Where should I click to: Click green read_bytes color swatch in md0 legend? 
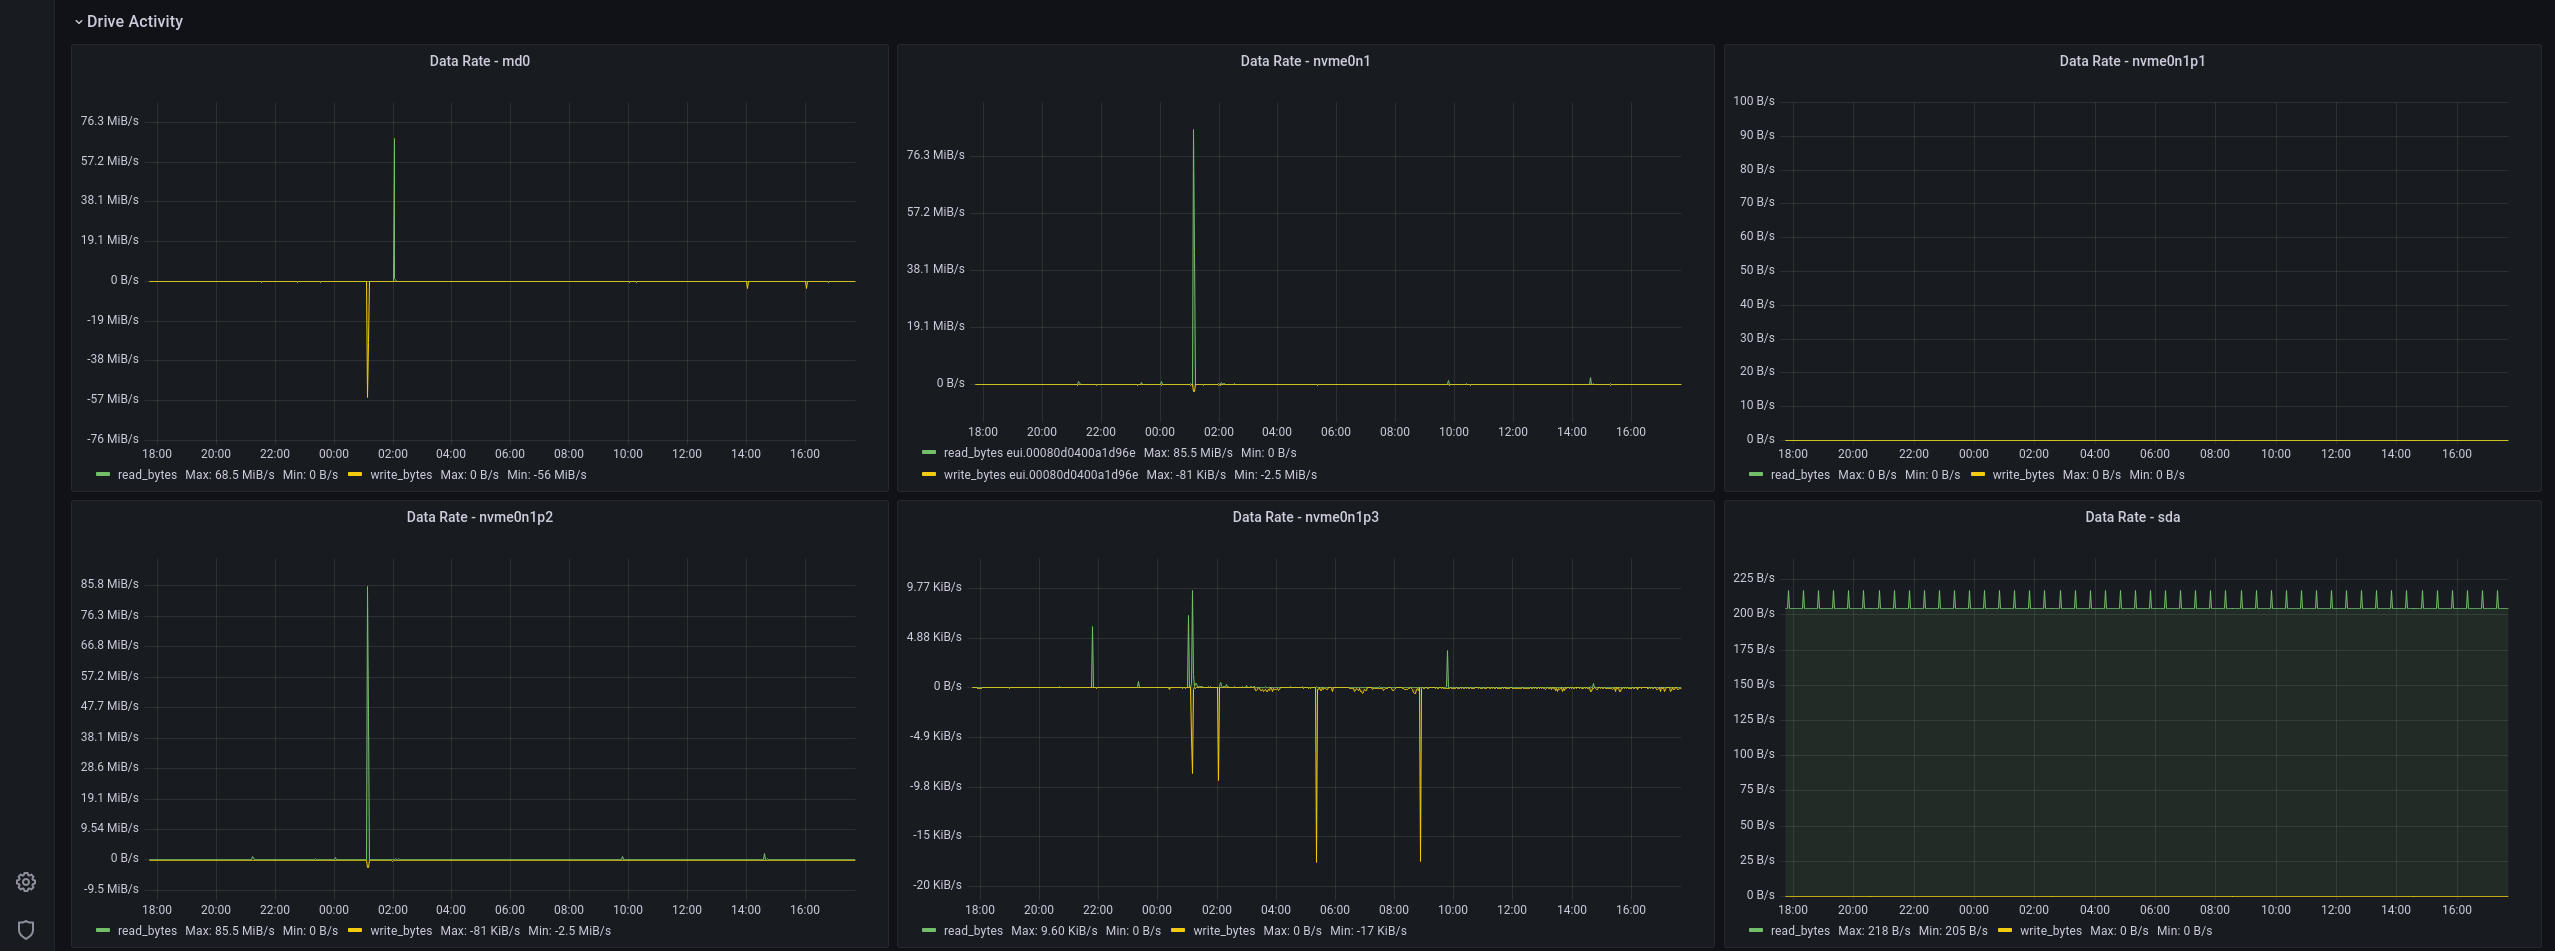(103, 475)
